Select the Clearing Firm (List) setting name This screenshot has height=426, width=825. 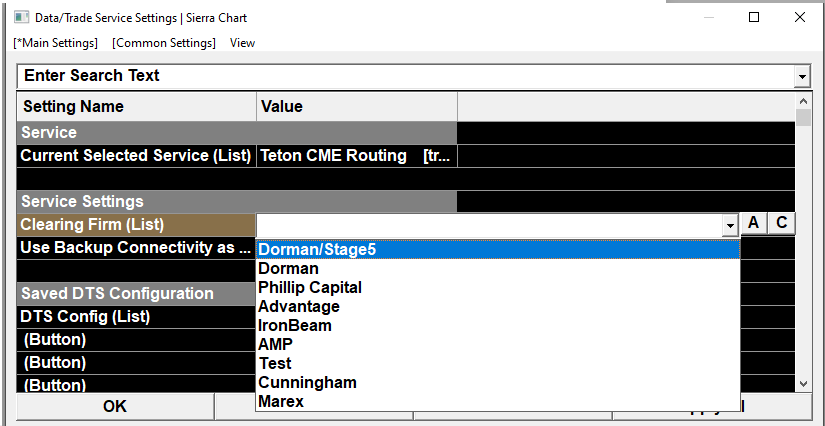(137, 225)
